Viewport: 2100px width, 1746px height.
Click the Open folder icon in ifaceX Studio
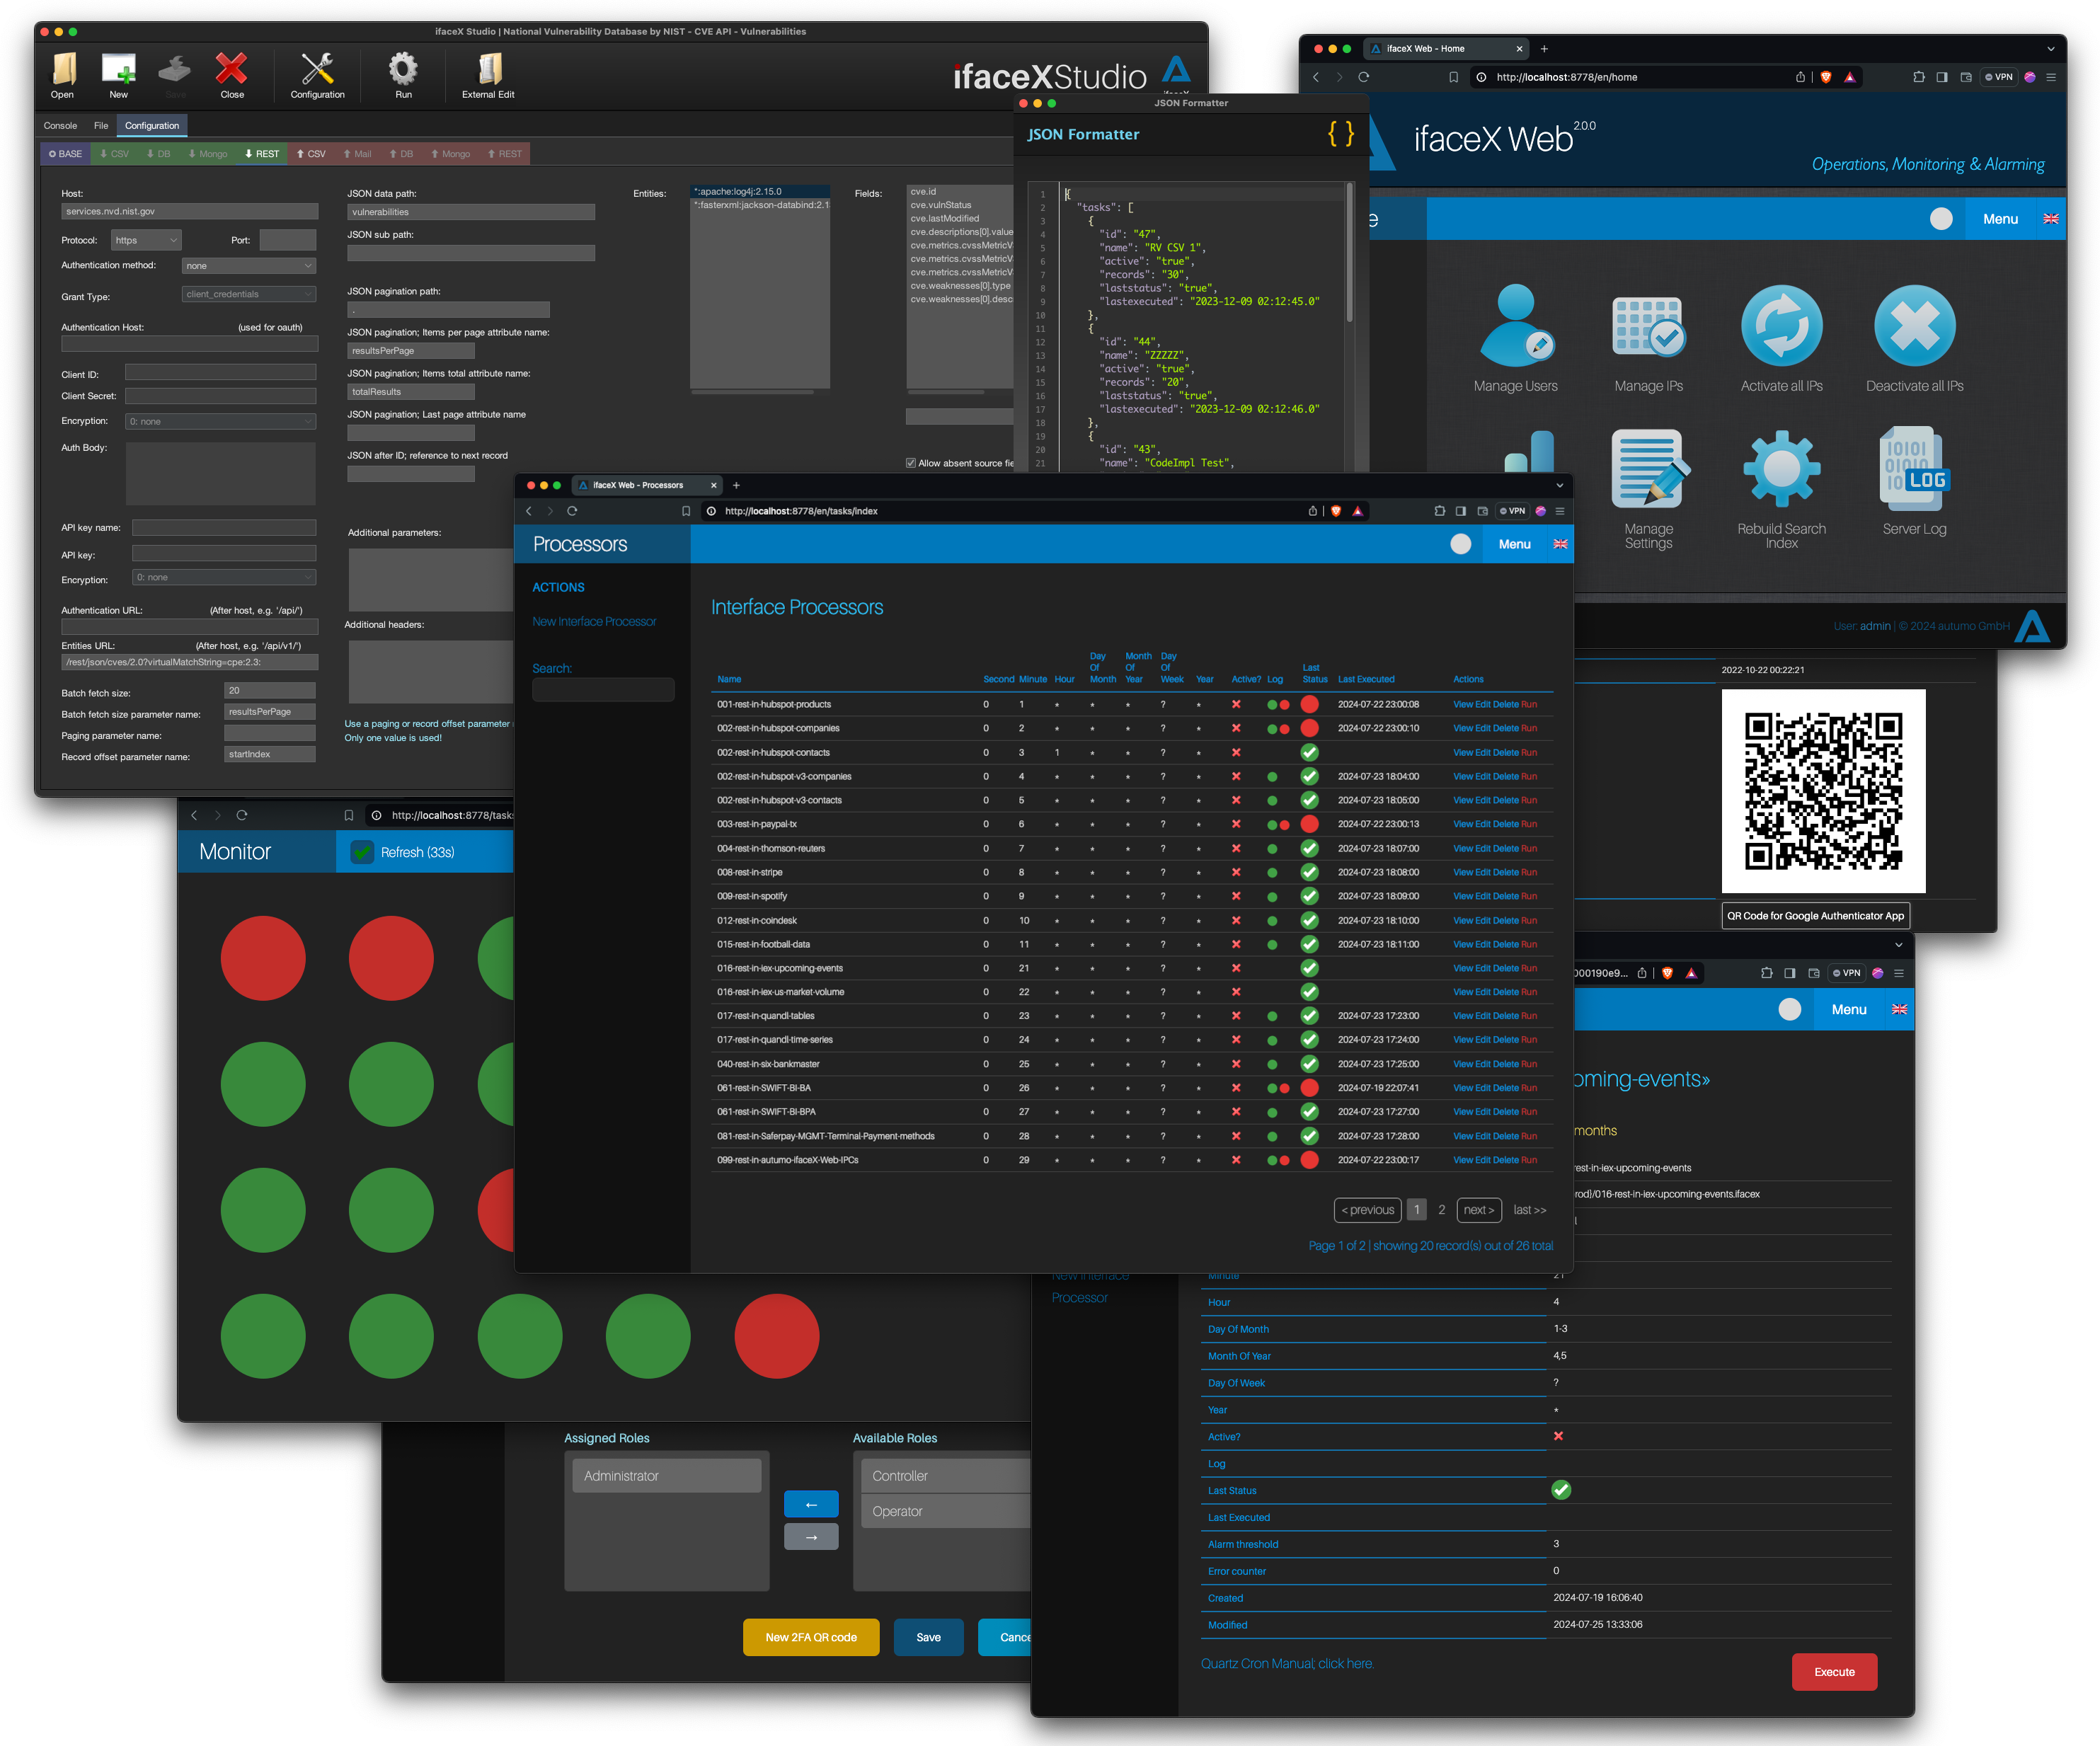pyautogui.click(x=63, y=69)
